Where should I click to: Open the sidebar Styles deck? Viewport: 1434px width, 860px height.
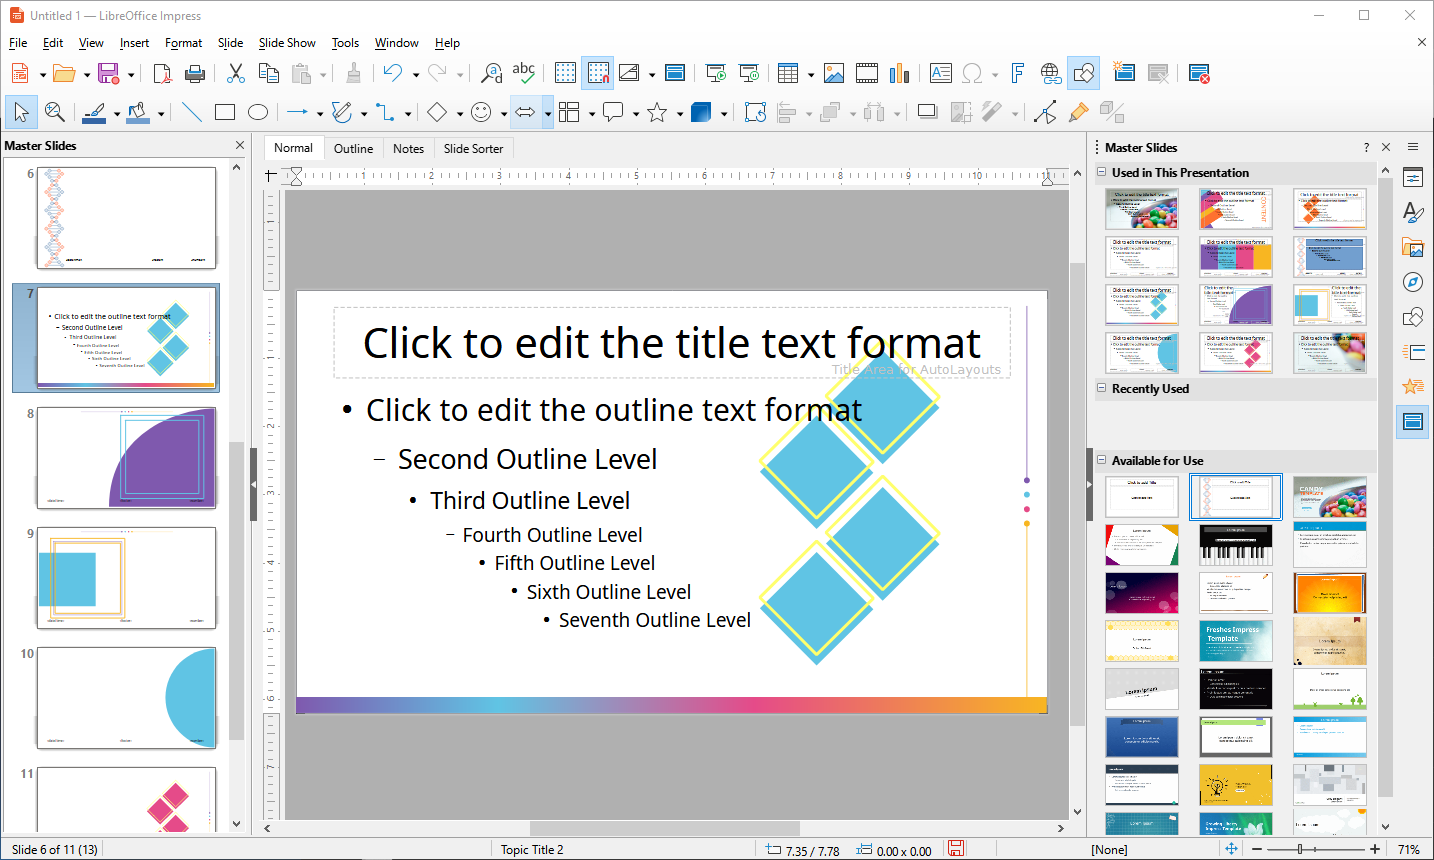coord(1413,213)
